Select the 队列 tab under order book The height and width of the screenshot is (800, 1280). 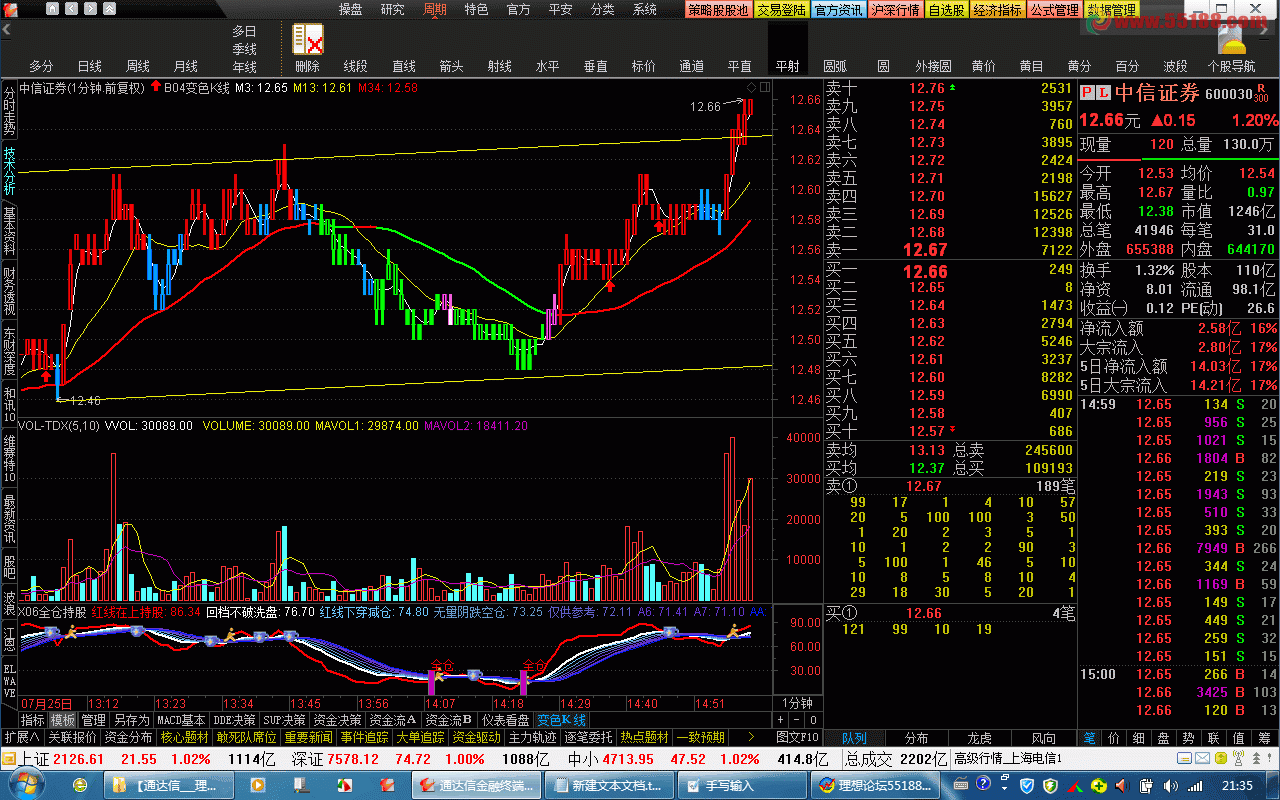(854, 738)
